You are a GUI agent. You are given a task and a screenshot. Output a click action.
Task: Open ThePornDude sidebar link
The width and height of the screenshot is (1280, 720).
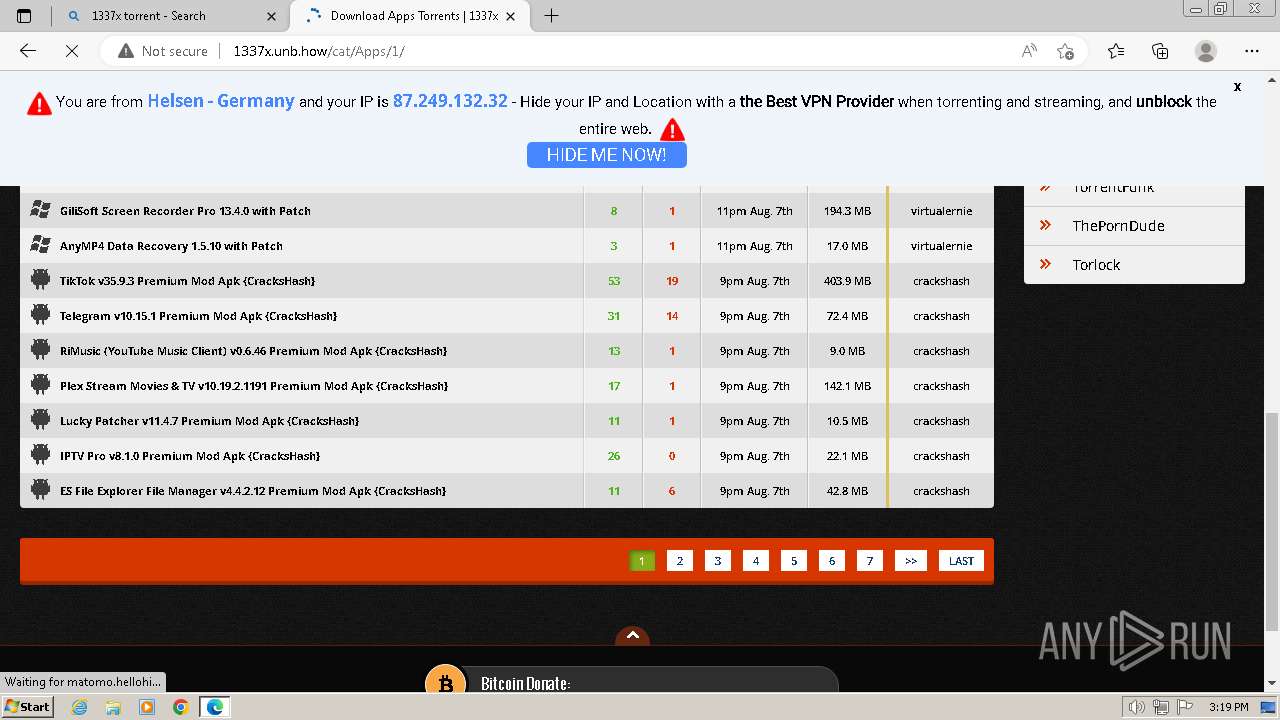pyautogui.click(x=1118, y=226)
